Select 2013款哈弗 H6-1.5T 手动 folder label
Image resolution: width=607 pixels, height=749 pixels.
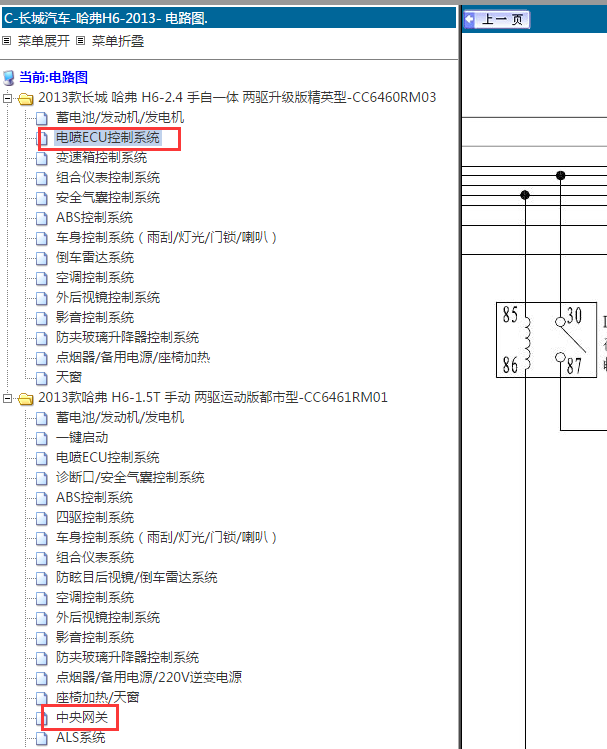point(213,397)
